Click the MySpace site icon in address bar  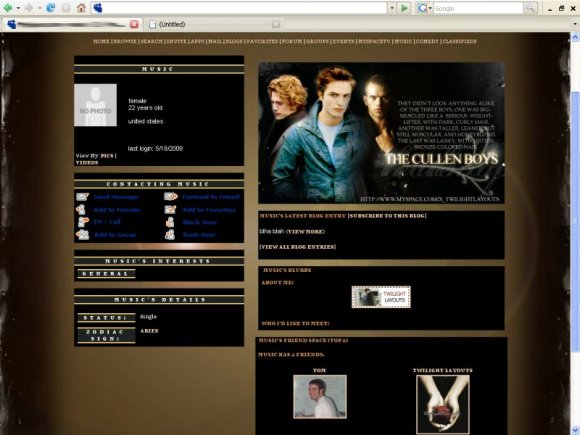point(98,8)
